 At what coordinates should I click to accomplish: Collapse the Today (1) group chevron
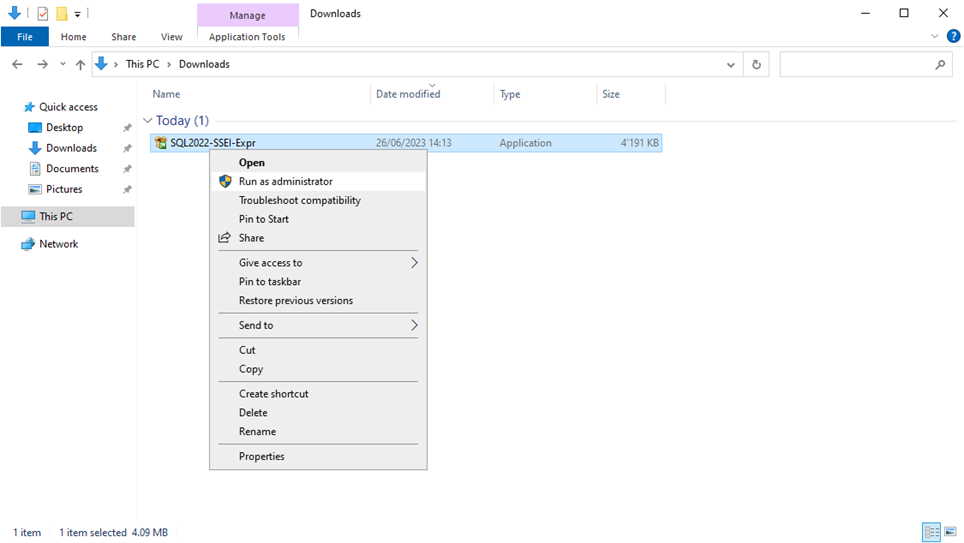[x=148, y=121]
